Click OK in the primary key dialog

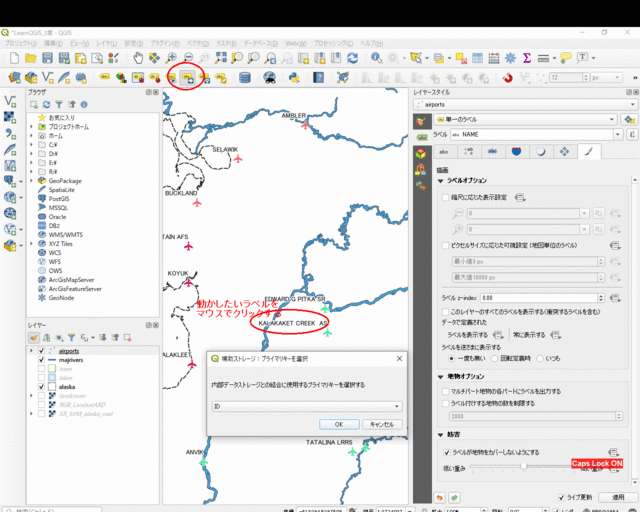pyautogui.click(x=339, y=424)
